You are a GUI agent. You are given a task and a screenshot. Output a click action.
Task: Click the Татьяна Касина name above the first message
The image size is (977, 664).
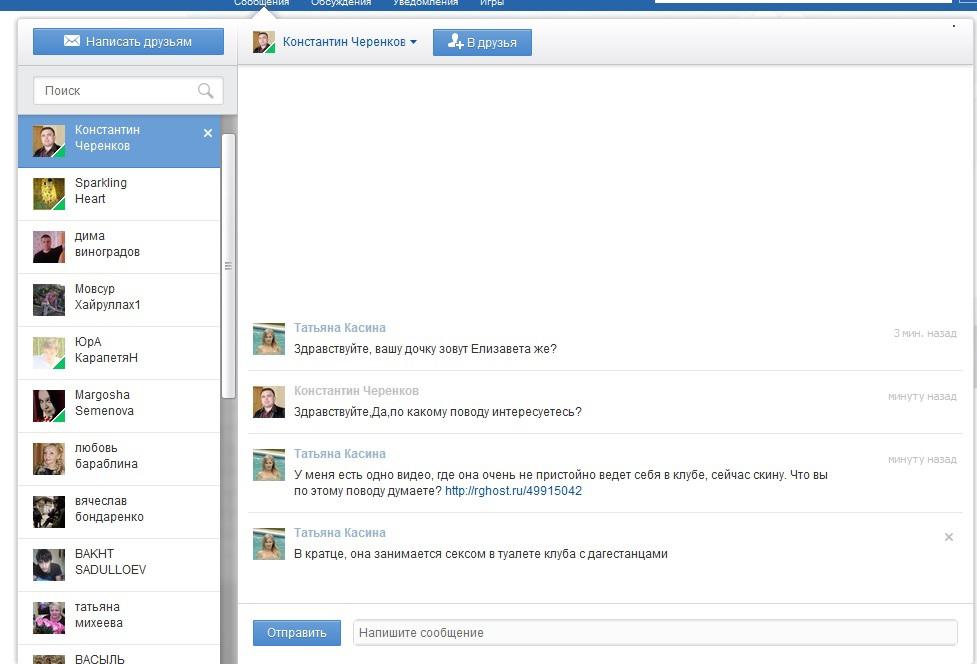tap(340, 328)
